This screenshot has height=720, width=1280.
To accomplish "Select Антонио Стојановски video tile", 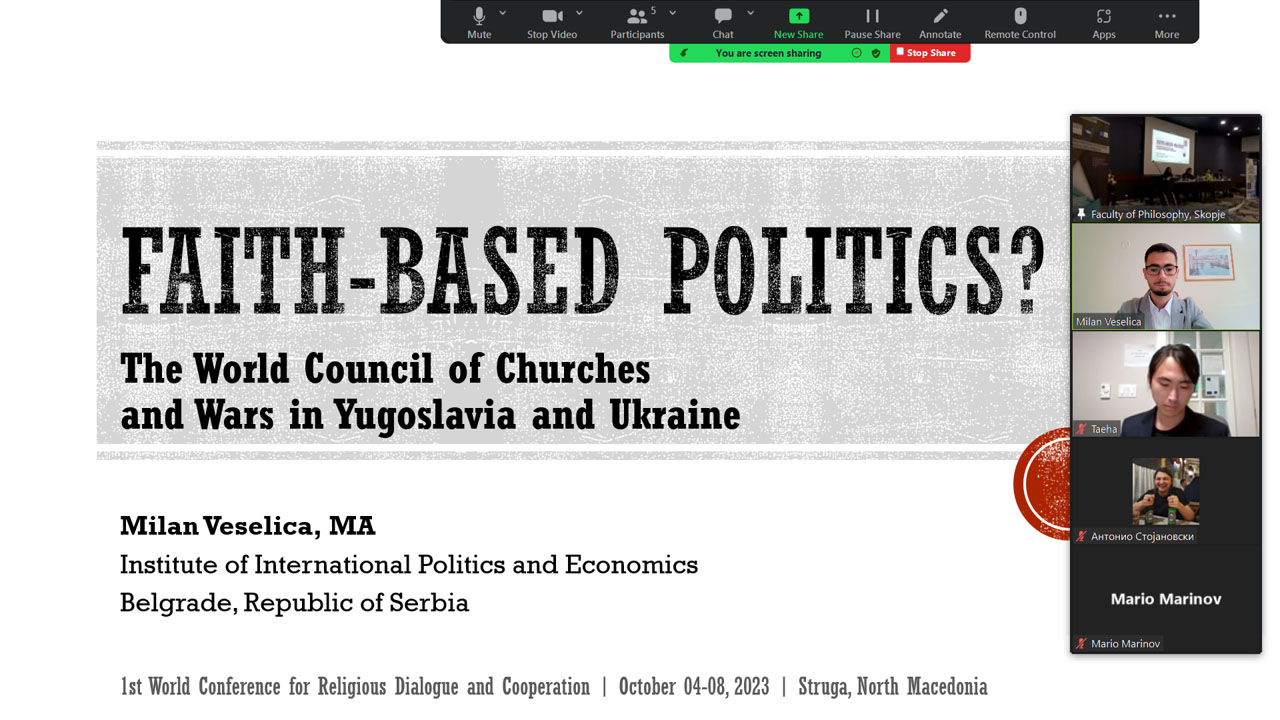I will pos(1166,491).
